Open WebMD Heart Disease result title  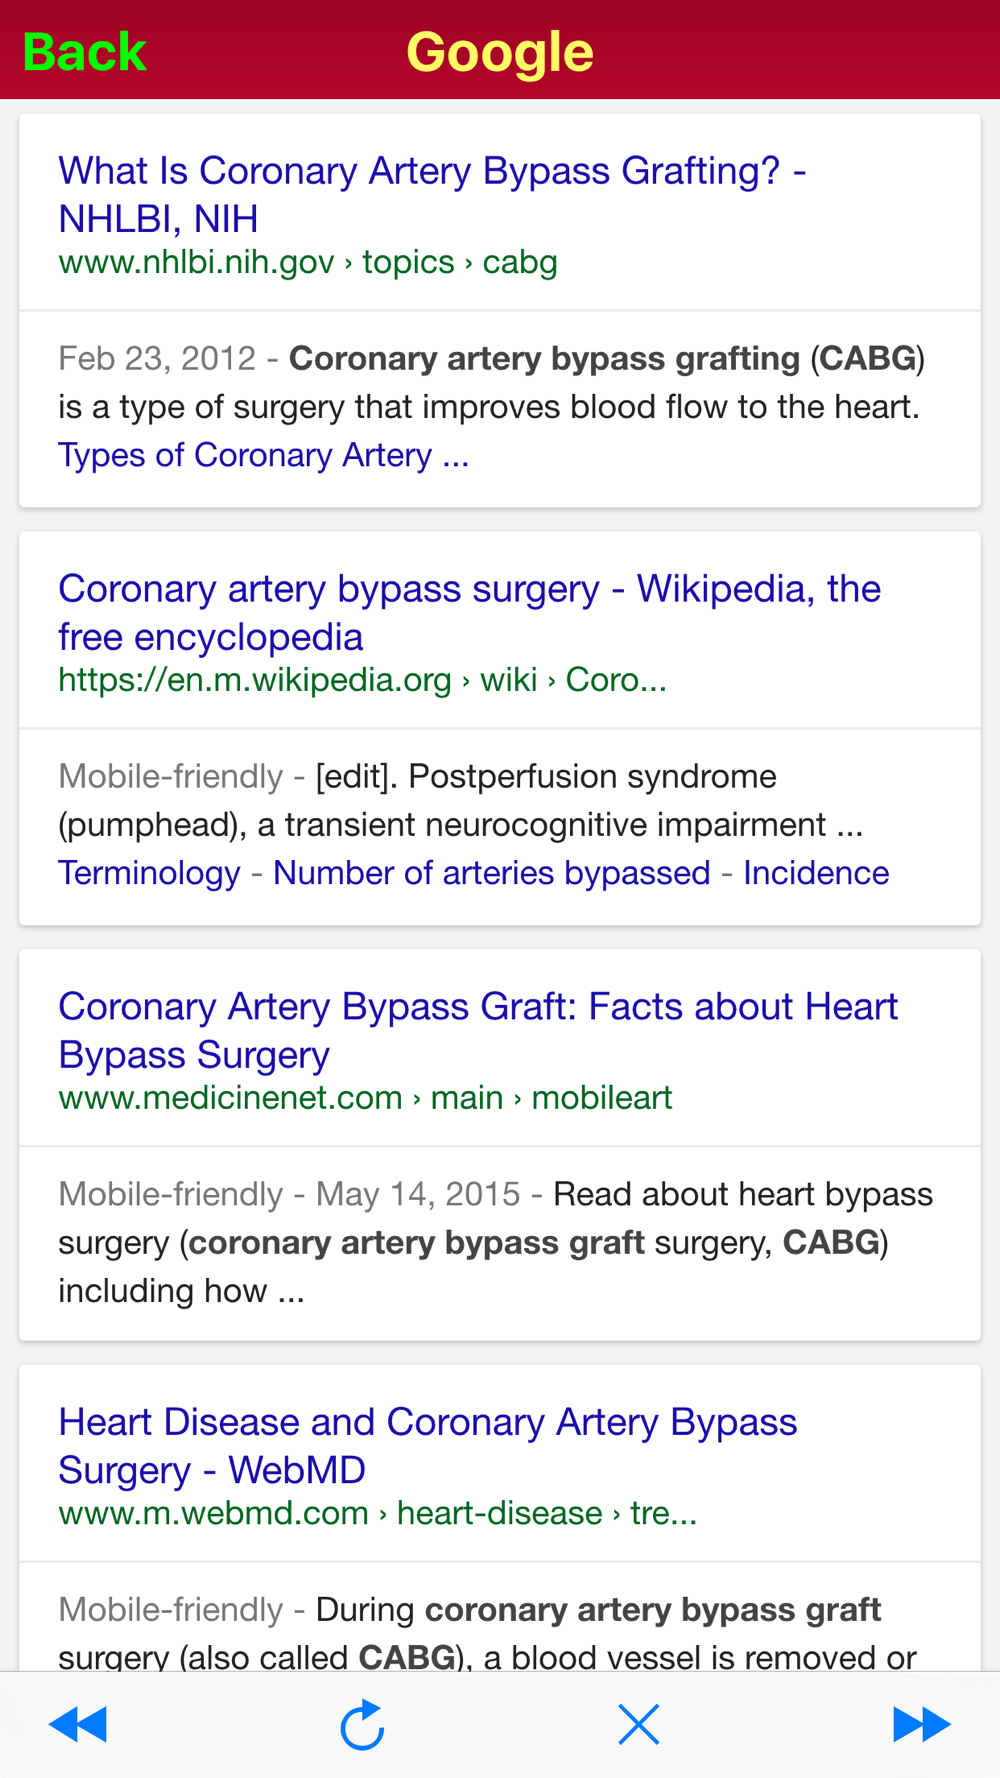click(427, 1446)
